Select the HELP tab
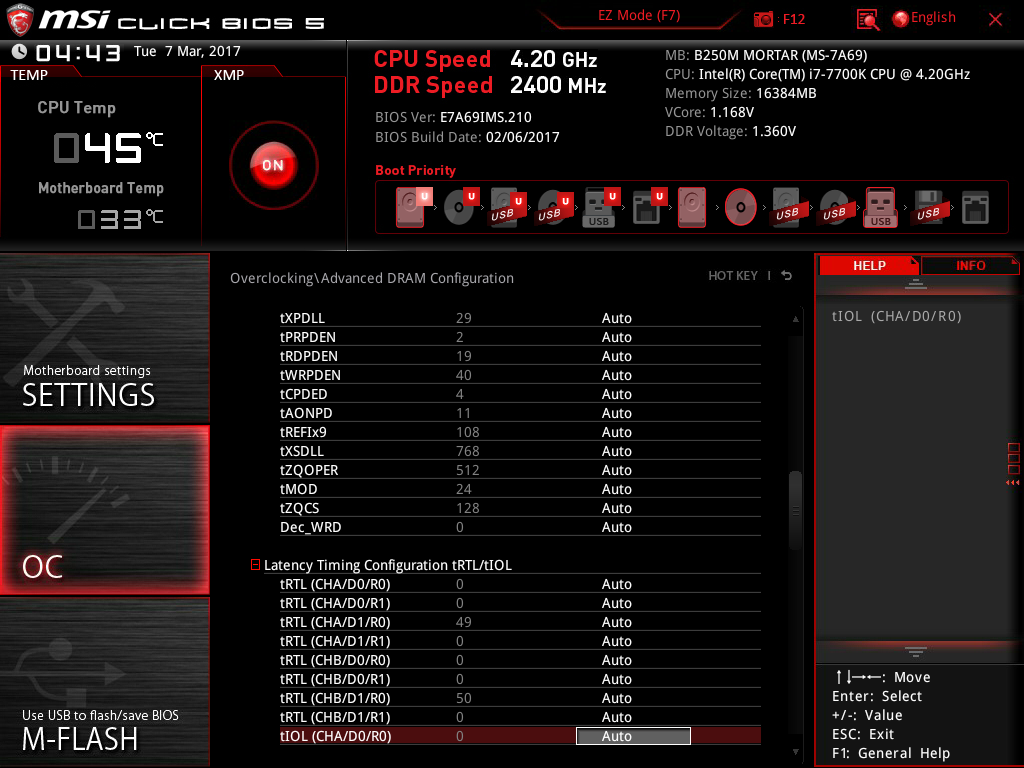 [868, 265]
